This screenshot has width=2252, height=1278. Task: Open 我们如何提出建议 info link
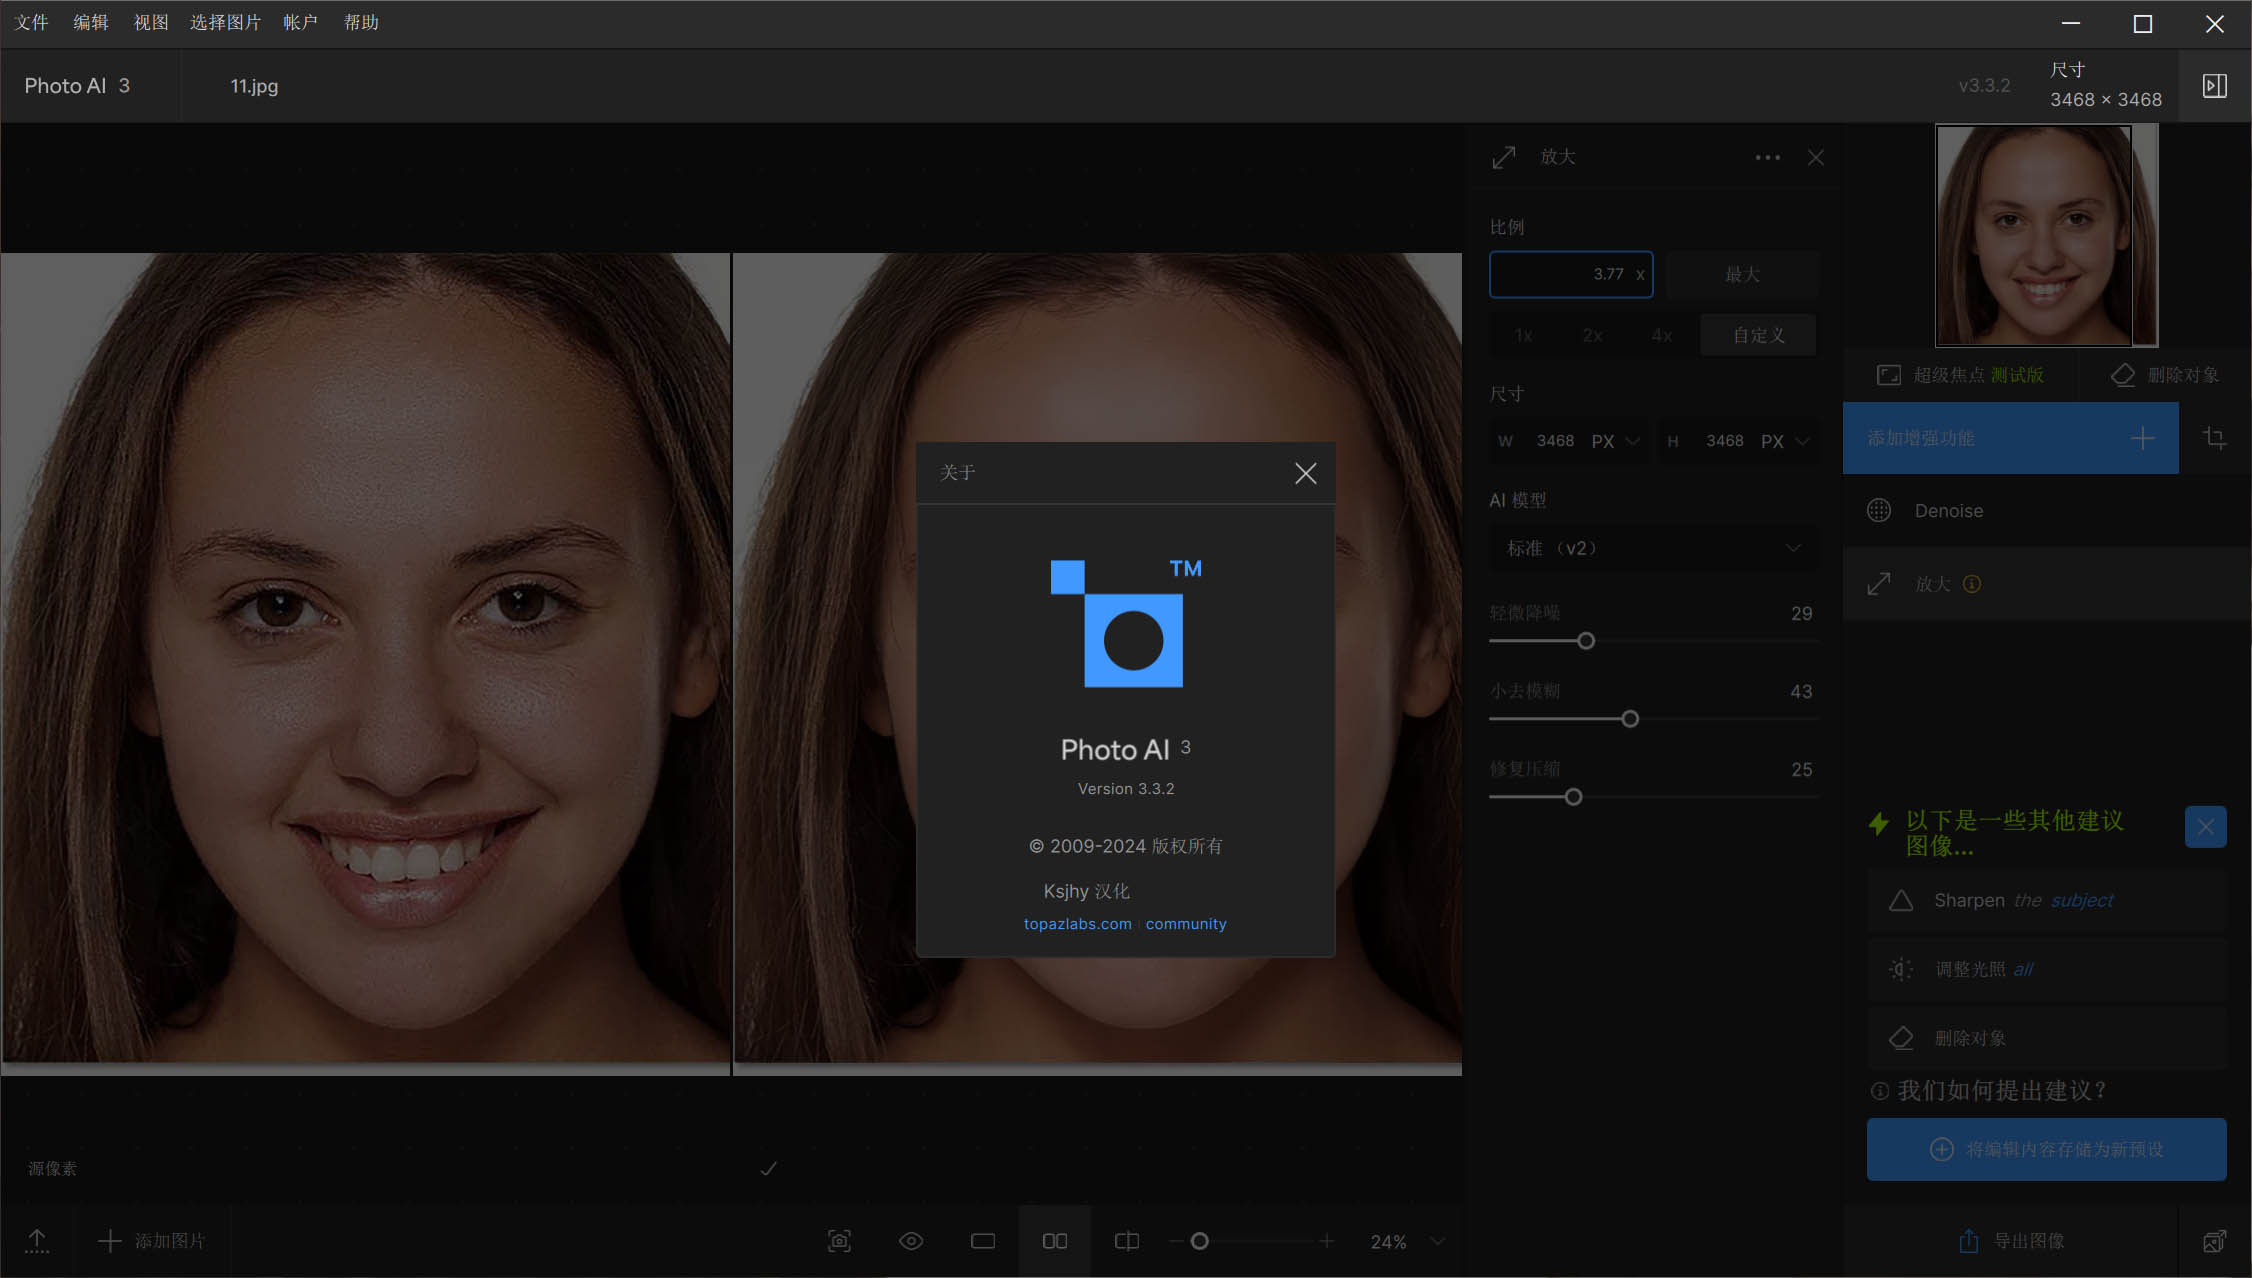point(1989,1091)
